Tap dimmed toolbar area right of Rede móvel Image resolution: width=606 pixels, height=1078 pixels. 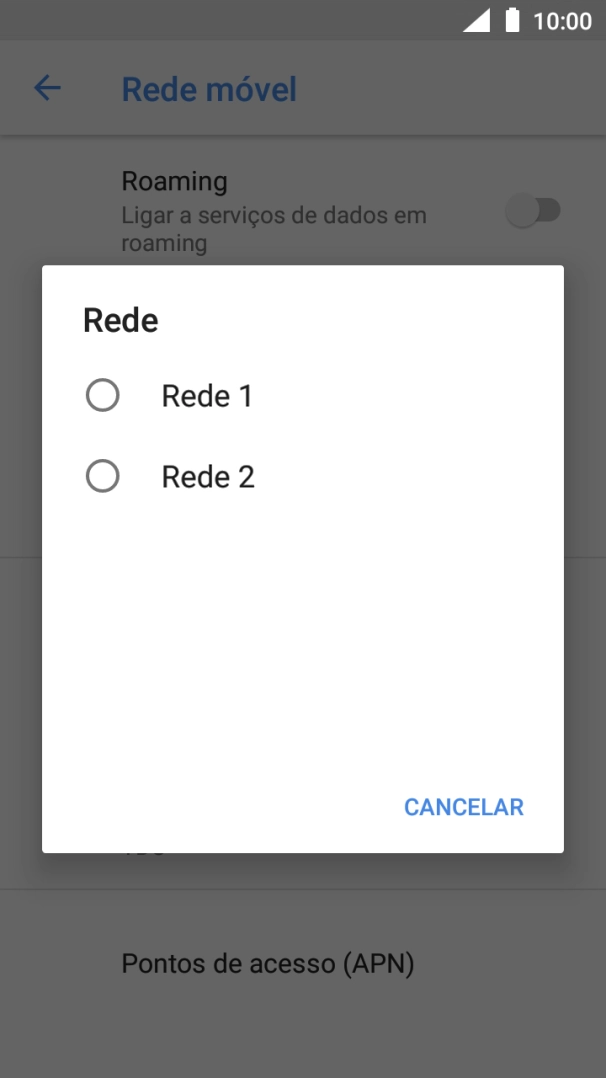450,88
